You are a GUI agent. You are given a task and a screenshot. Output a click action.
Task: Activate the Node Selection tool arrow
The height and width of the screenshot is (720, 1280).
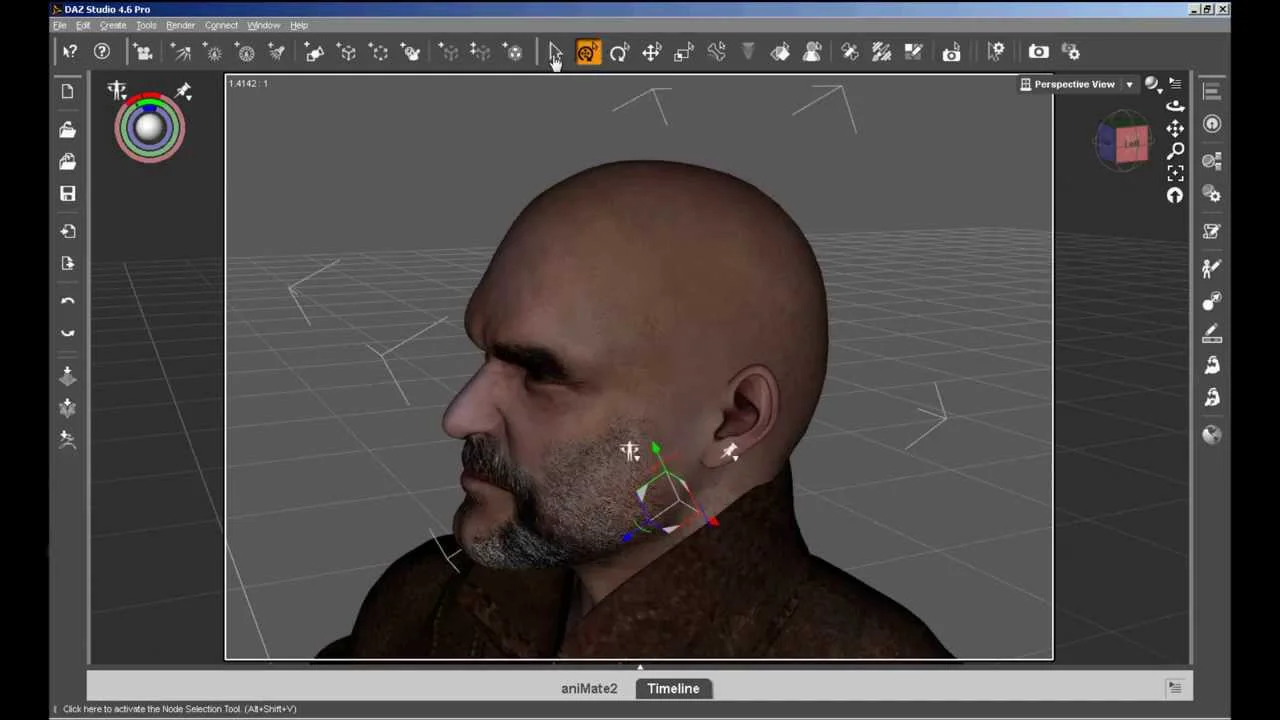pos(555,52)
